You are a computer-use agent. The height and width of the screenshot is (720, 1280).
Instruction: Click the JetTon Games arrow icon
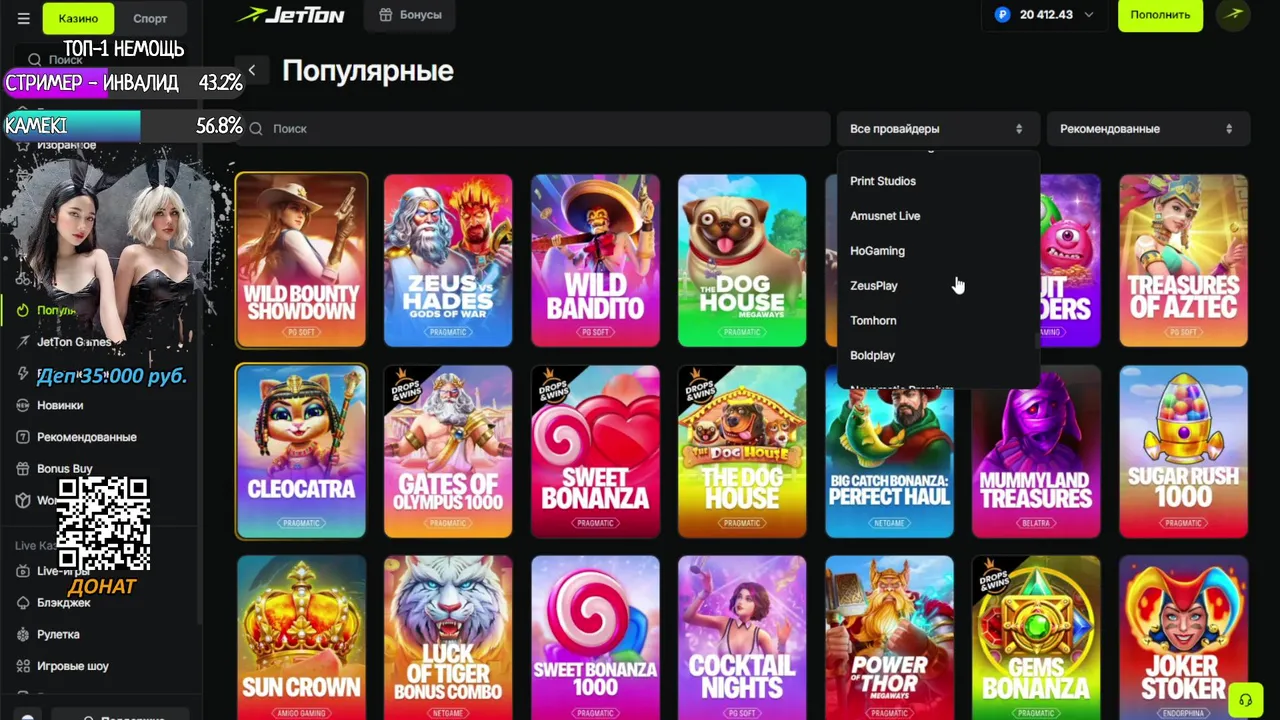(23, 342)
